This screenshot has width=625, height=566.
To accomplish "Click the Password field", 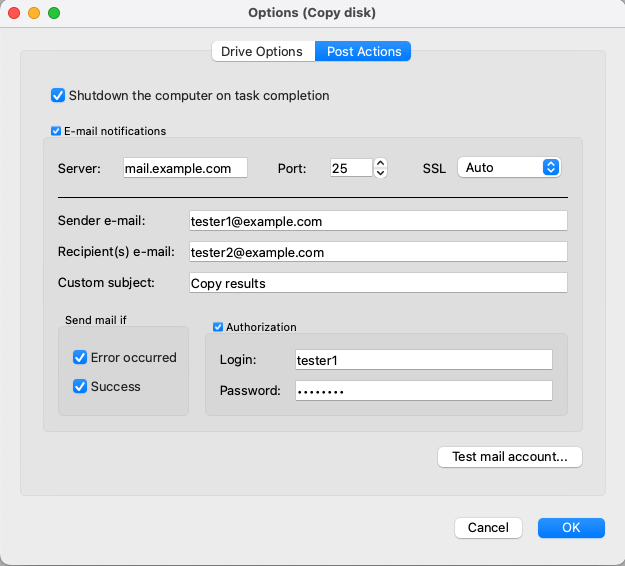I will tap(424, 391).
